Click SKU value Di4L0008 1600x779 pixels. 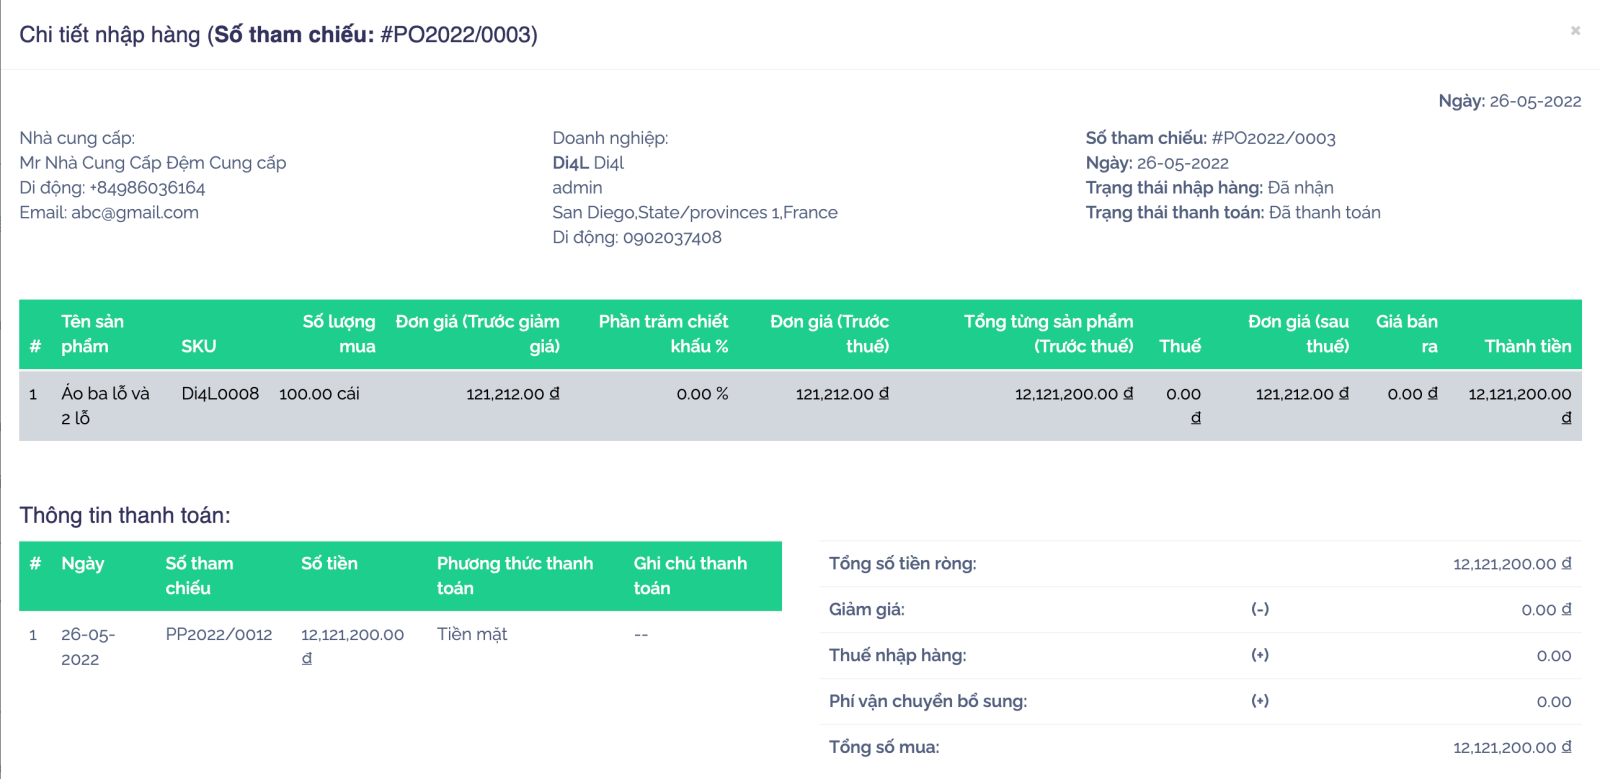(x=220, y=394)
